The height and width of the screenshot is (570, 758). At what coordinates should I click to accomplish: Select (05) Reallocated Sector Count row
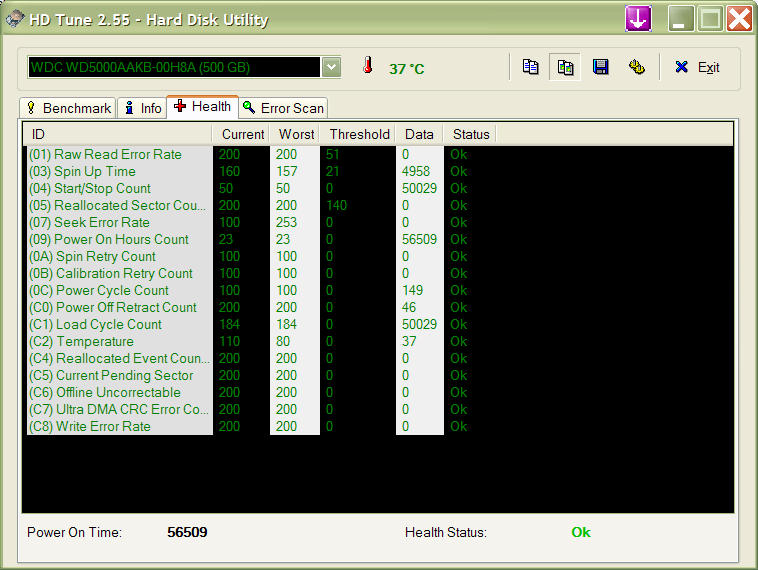117,205
